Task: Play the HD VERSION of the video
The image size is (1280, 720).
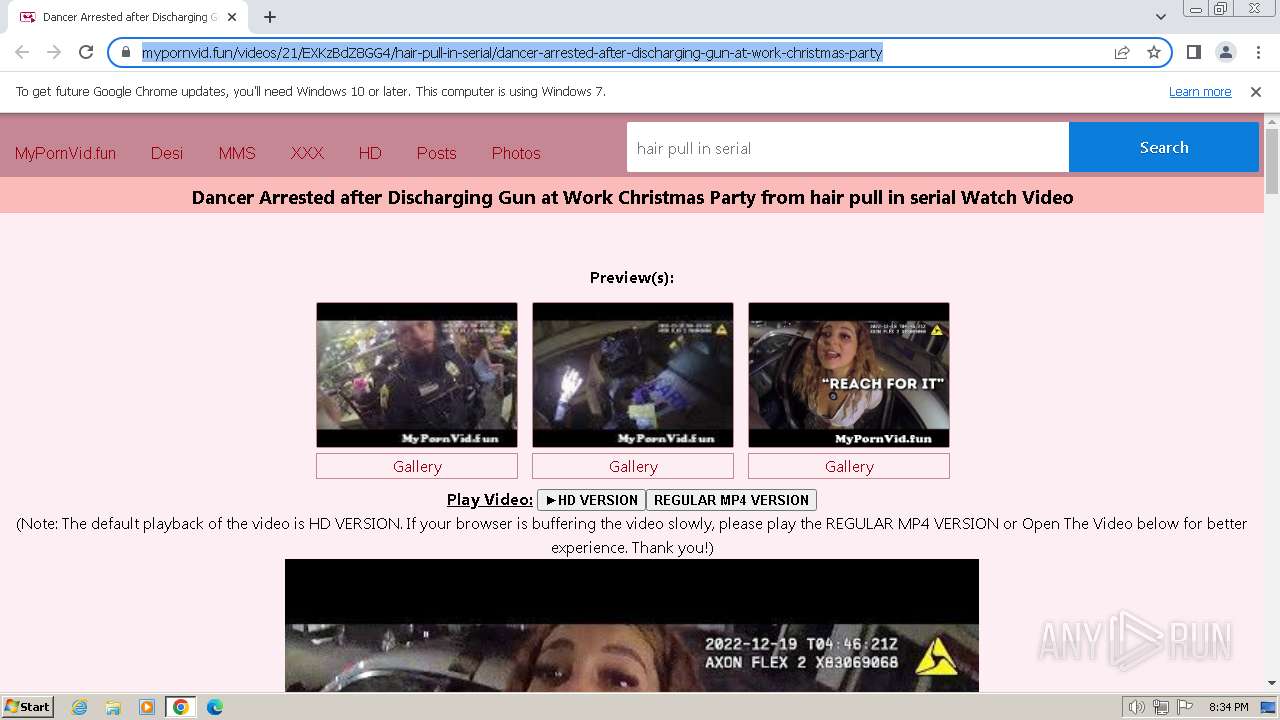Action: click(x=591, y=500)
